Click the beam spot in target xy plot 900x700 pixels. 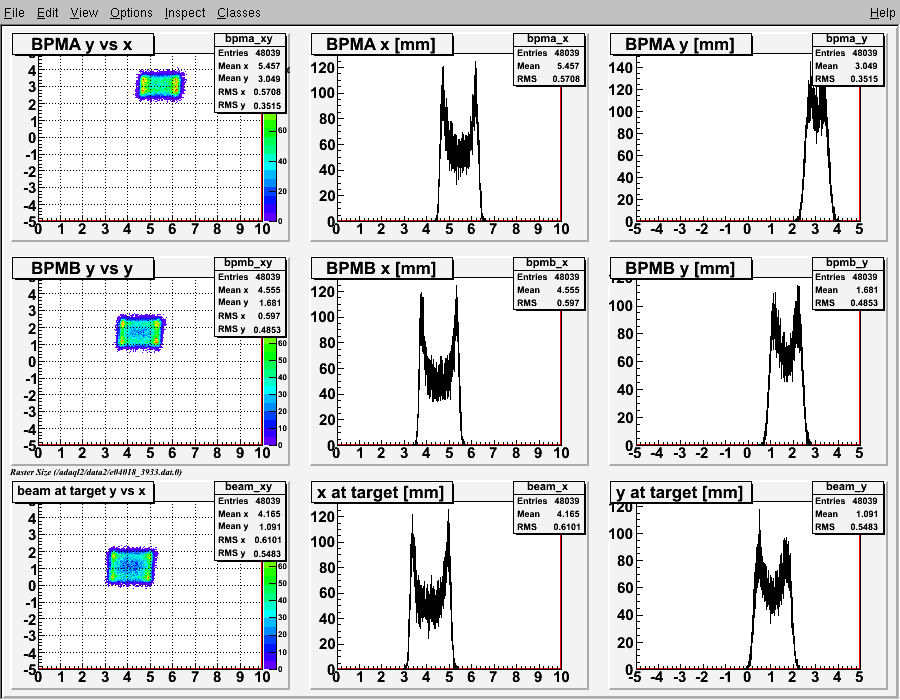tap(131, 566)
